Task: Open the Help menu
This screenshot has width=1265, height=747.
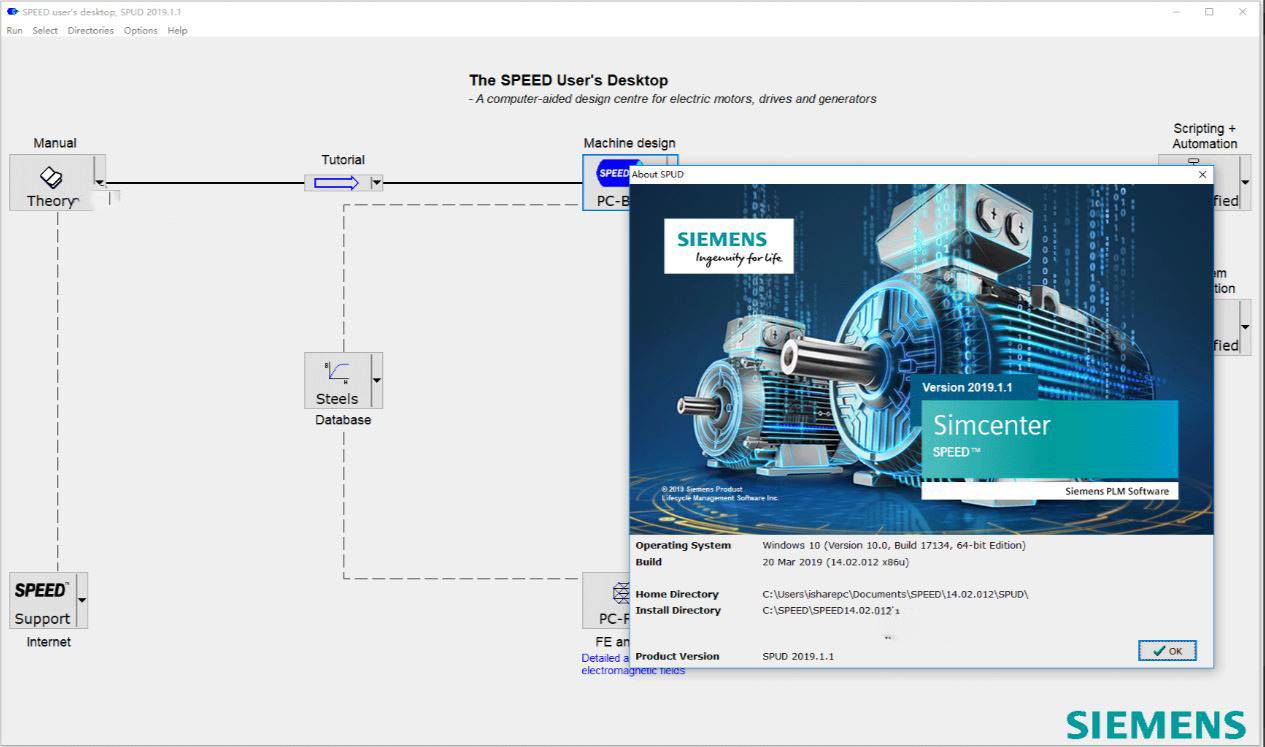Action: (x=177, y=30)
